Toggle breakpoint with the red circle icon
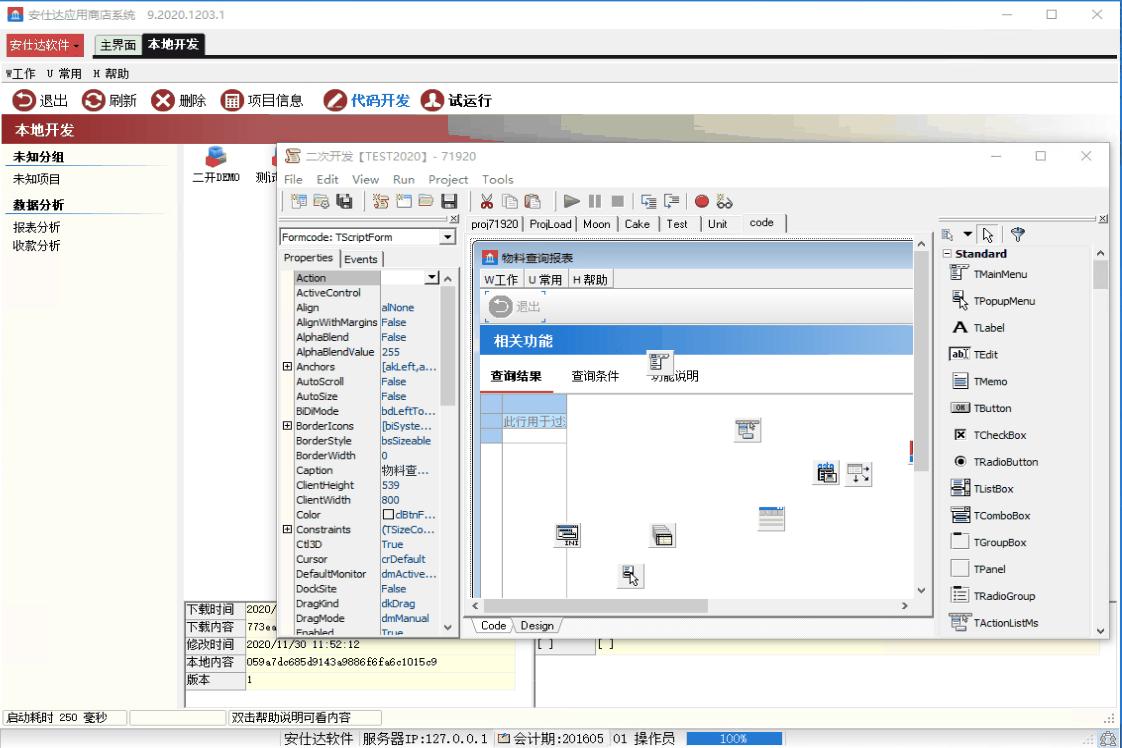Image resolution: width=1122 pixels, height=748 pixels. tap(702, 201)
